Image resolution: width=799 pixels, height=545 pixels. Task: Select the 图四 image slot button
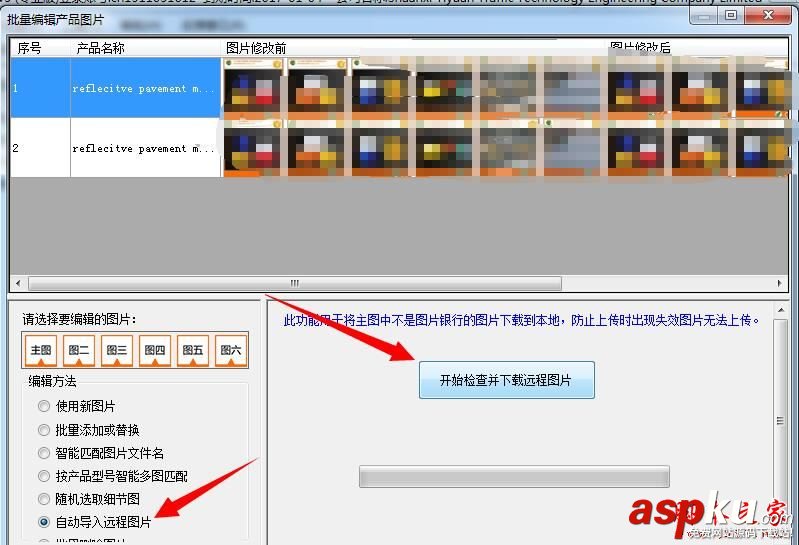[155, 350]
